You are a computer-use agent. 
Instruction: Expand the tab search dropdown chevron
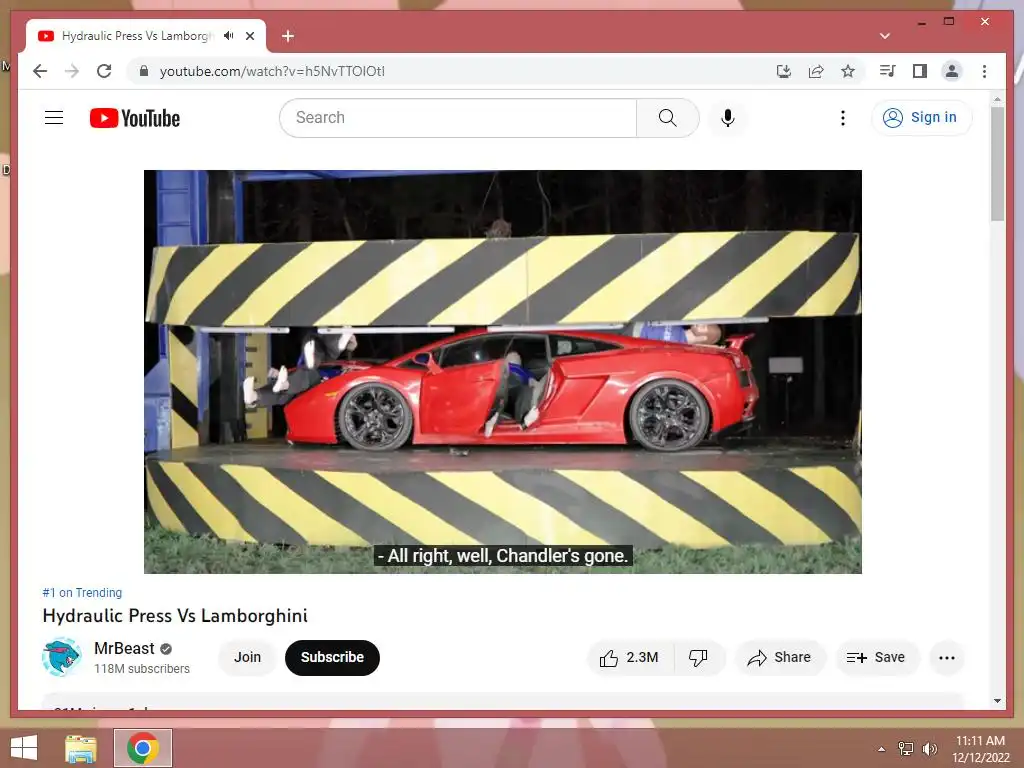885,36
